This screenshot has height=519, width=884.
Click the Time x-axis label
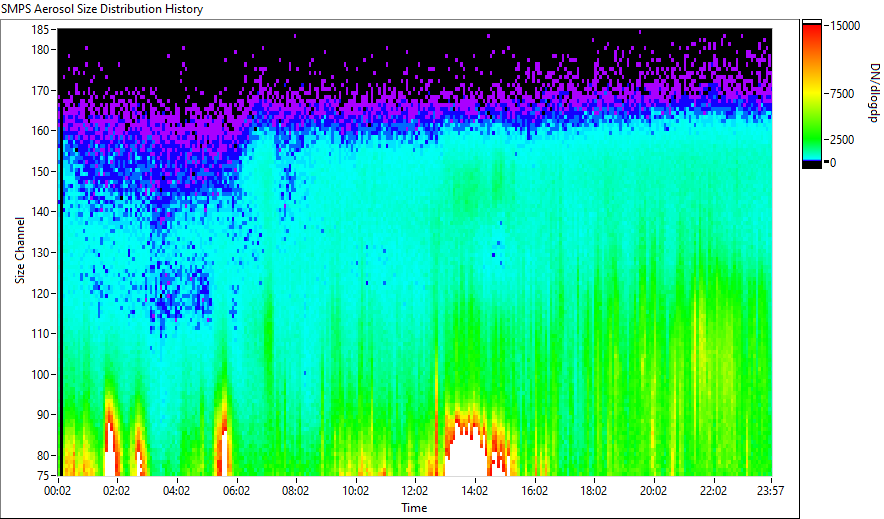pyautogui.click(x=414, y=508)
